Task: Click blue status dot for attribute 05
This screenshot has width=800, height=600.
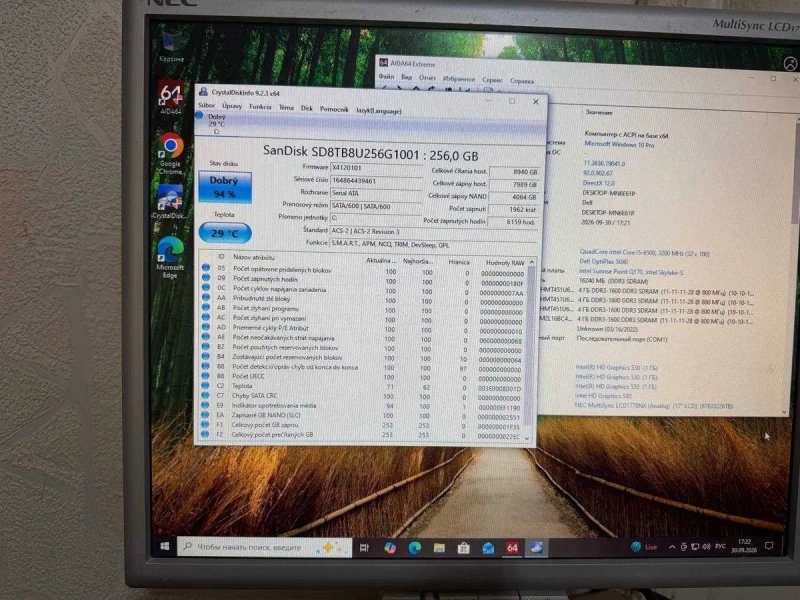Action: [x=206, y=267]
